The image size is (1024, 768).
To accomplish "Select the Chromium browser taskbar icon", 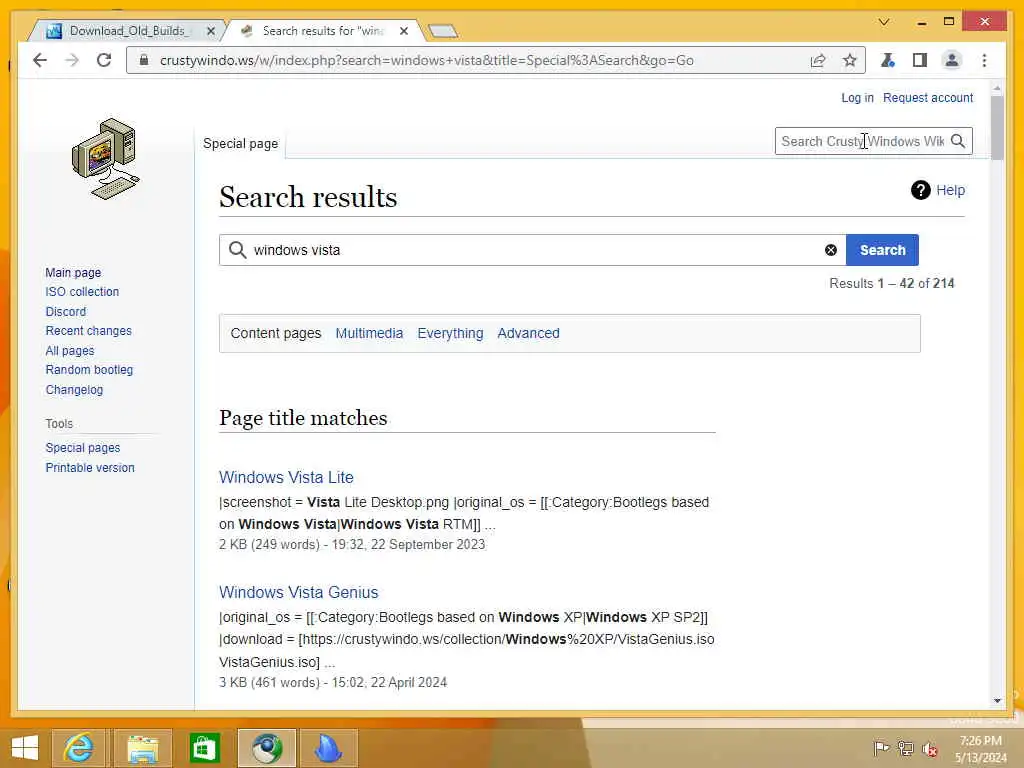I will point(267,748).
